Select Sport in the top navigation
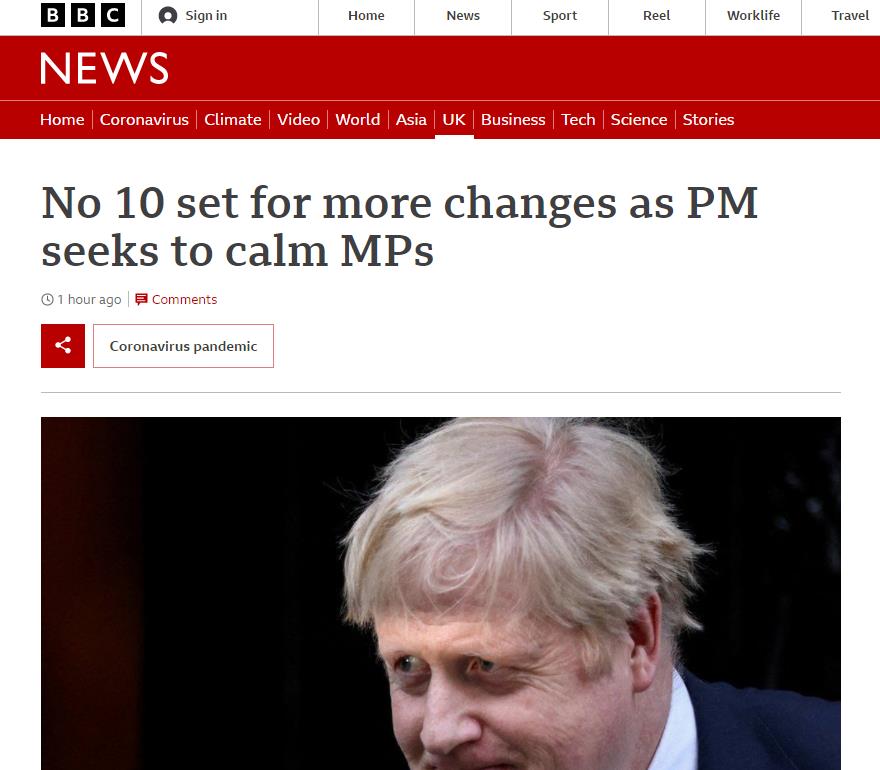The height and width of the screenshot is (770, 880). coord(560,16)
